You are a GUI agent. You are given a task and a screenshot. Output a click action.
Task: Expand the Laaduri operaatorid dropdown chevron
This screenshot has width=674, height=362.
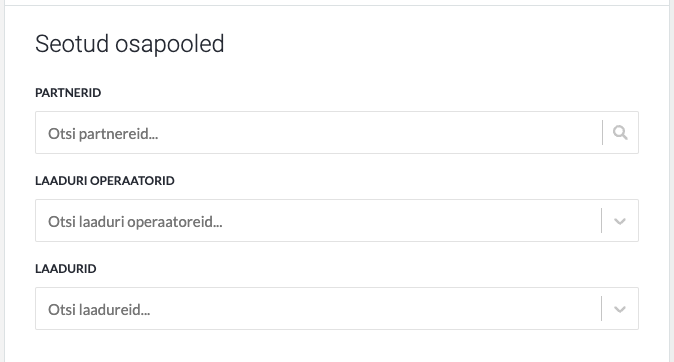[619, 221]
